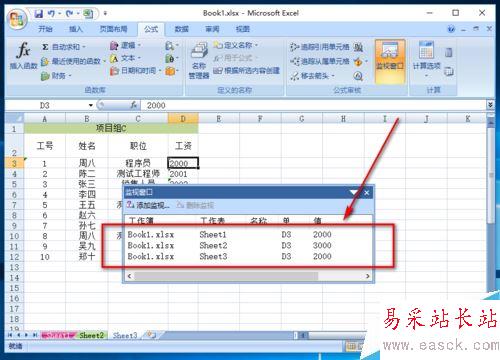Open Undo history dropdown arrow
Viewport: 500px width, 360px height.
59,14
